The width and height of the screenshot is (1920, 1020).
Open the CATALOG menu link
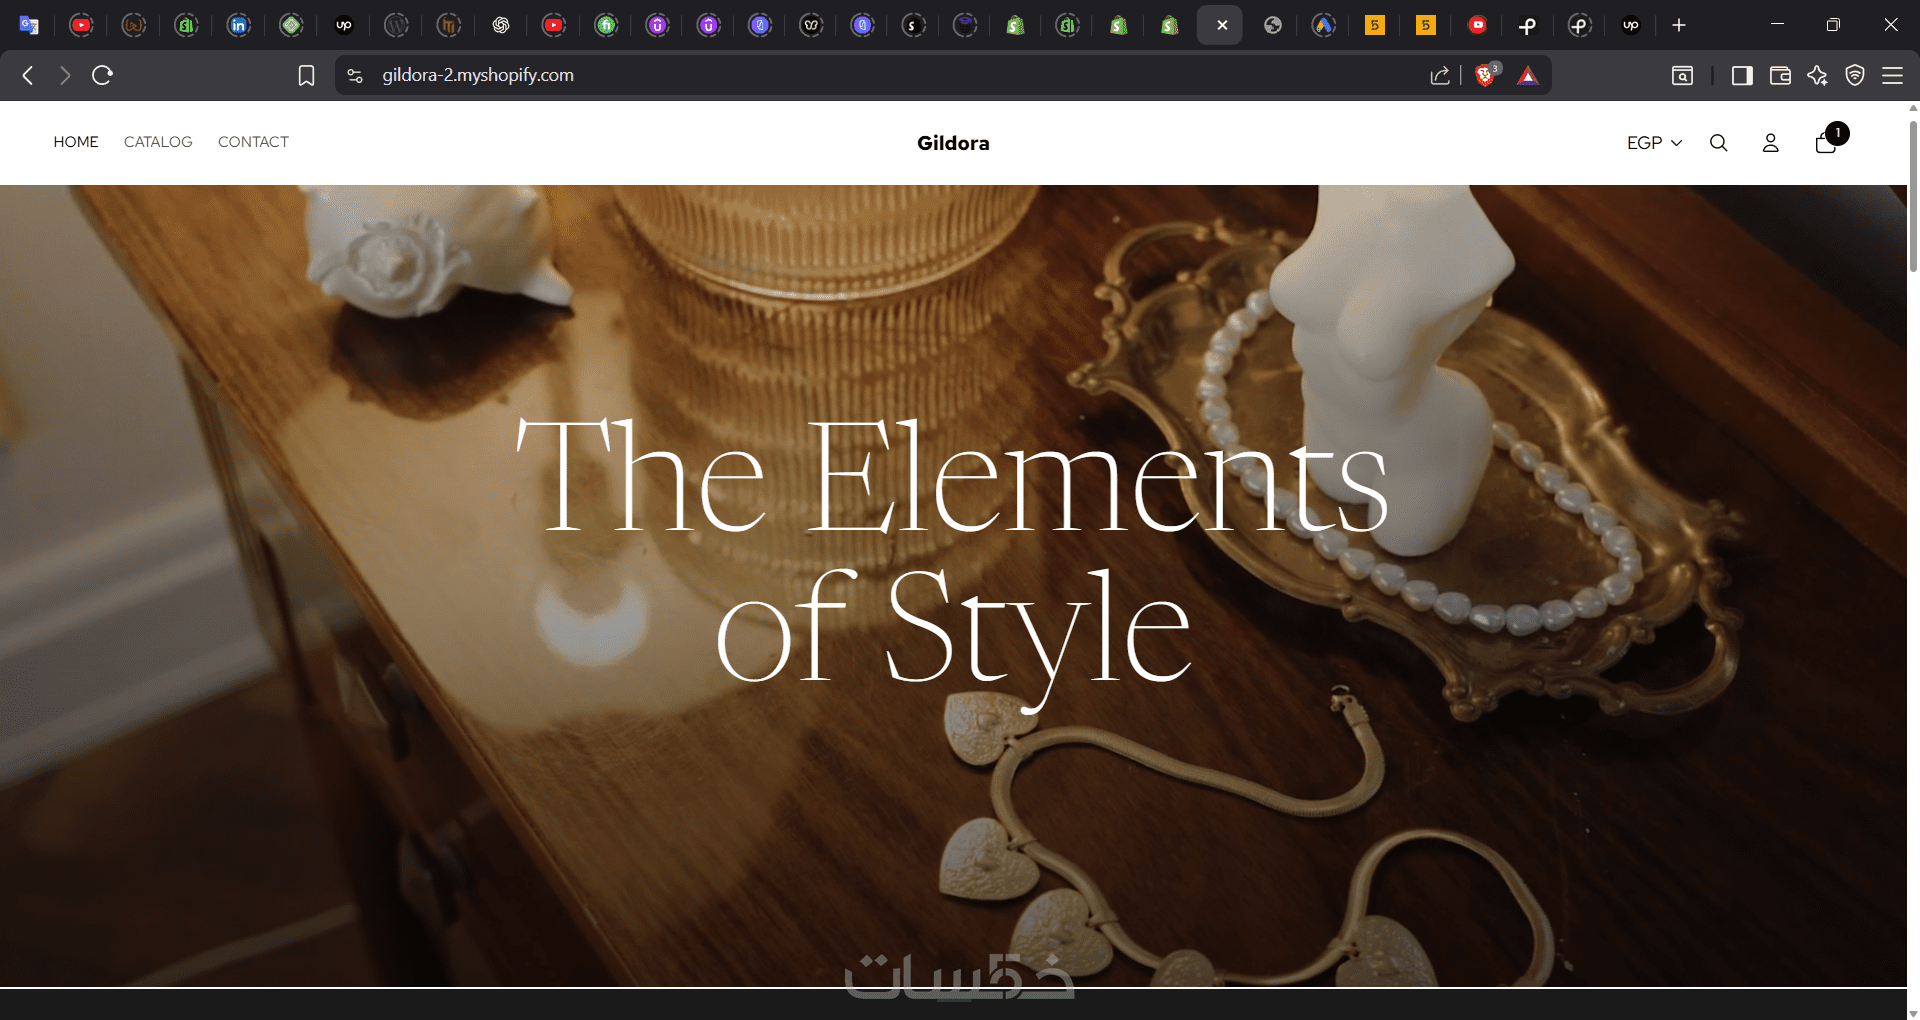pyautogui.click(x=158, y=142)
